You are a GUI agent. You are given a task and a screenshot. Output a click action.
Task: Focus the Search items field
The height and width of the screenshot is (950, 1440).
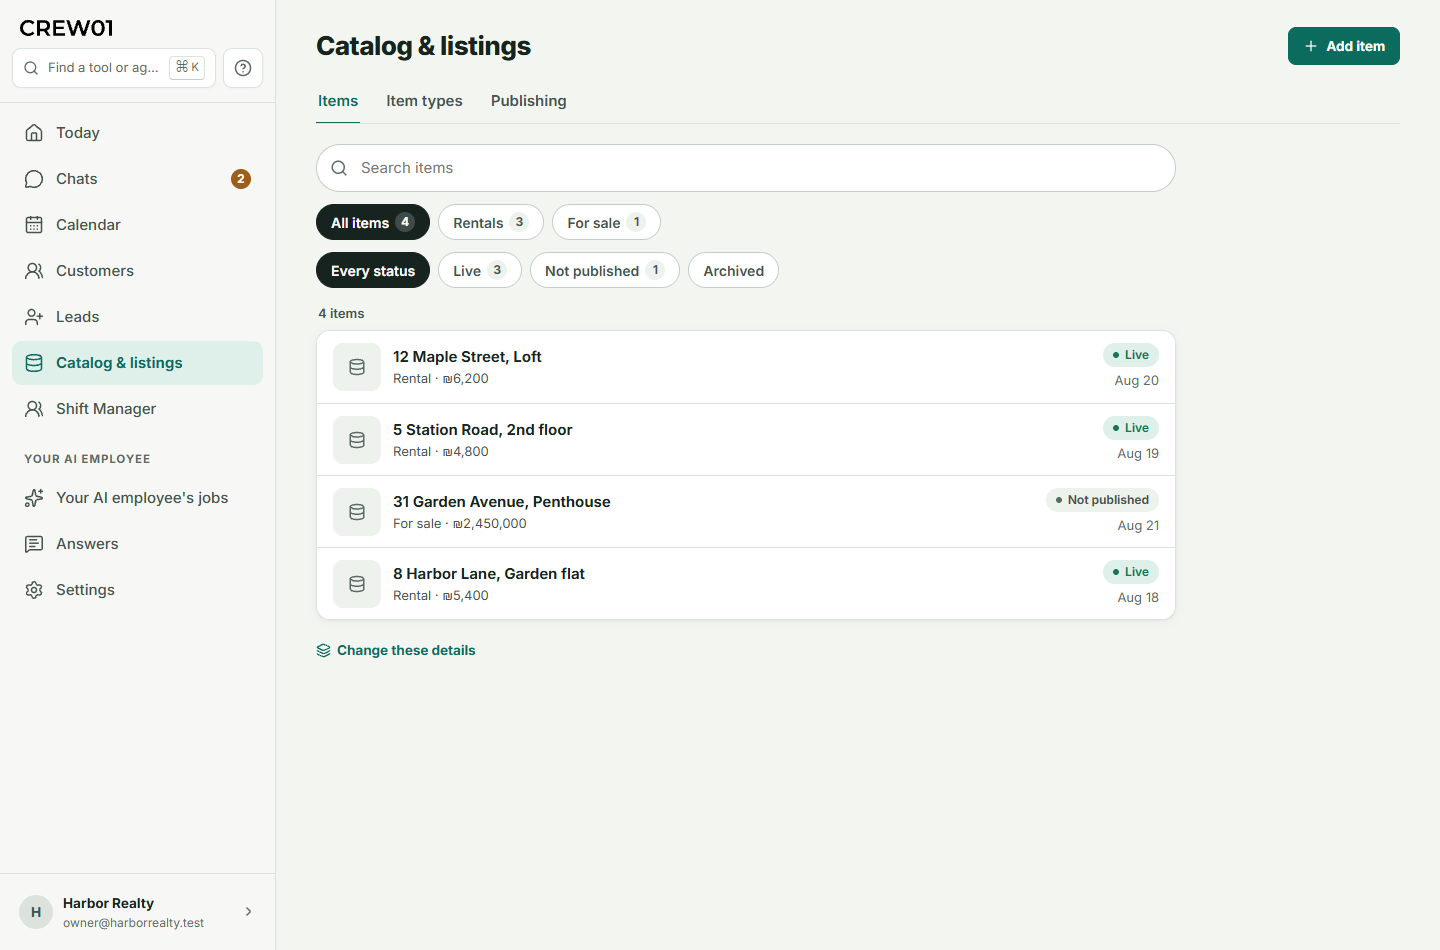pos(746,168)
